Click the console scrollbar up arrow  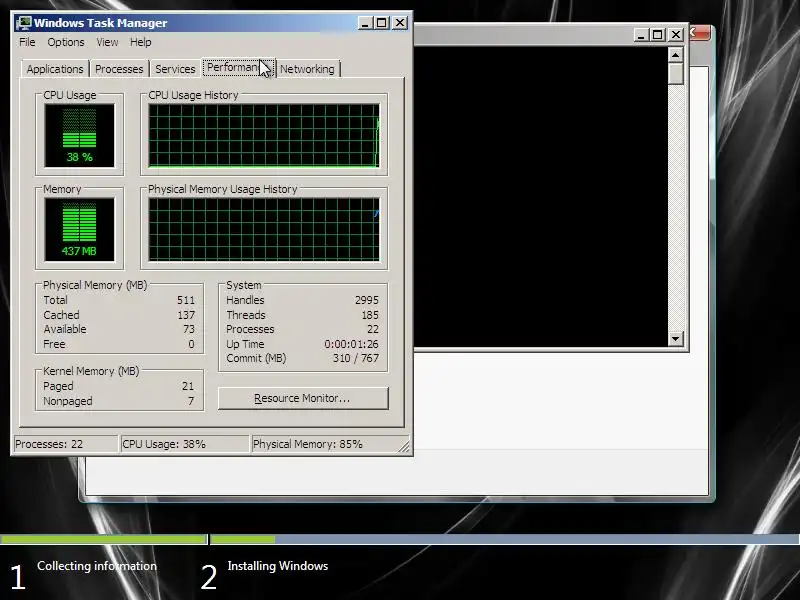[x=676, y=55]
